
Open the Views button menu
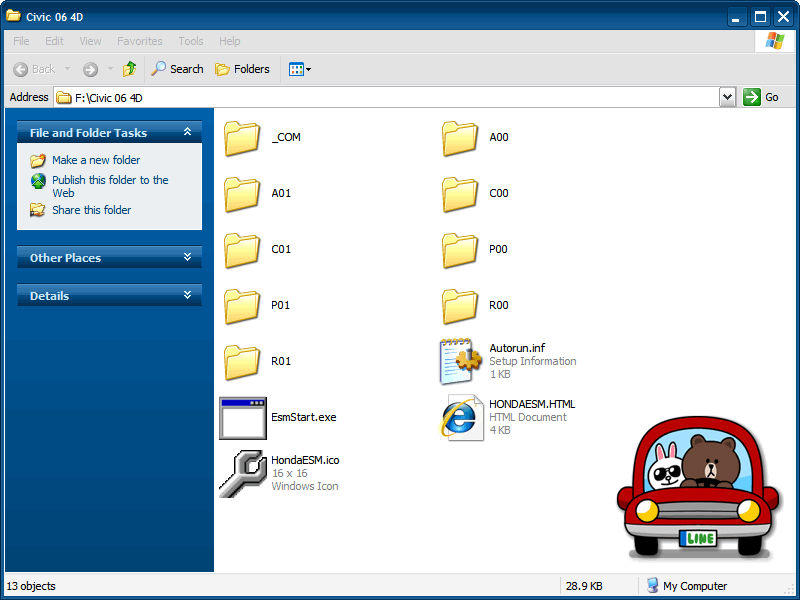tap(299, 69)
